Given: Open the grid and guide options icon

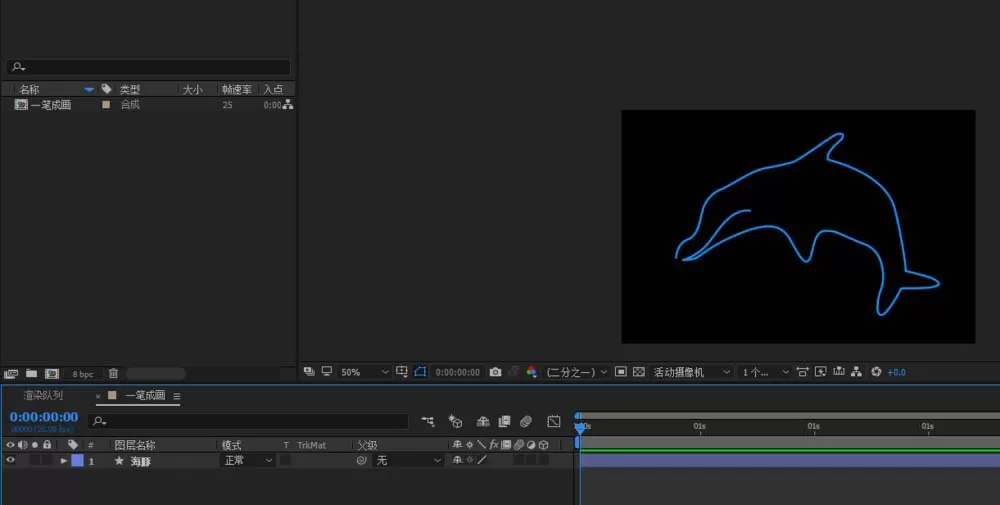Looking at the screenshot, I should point(402,372).
